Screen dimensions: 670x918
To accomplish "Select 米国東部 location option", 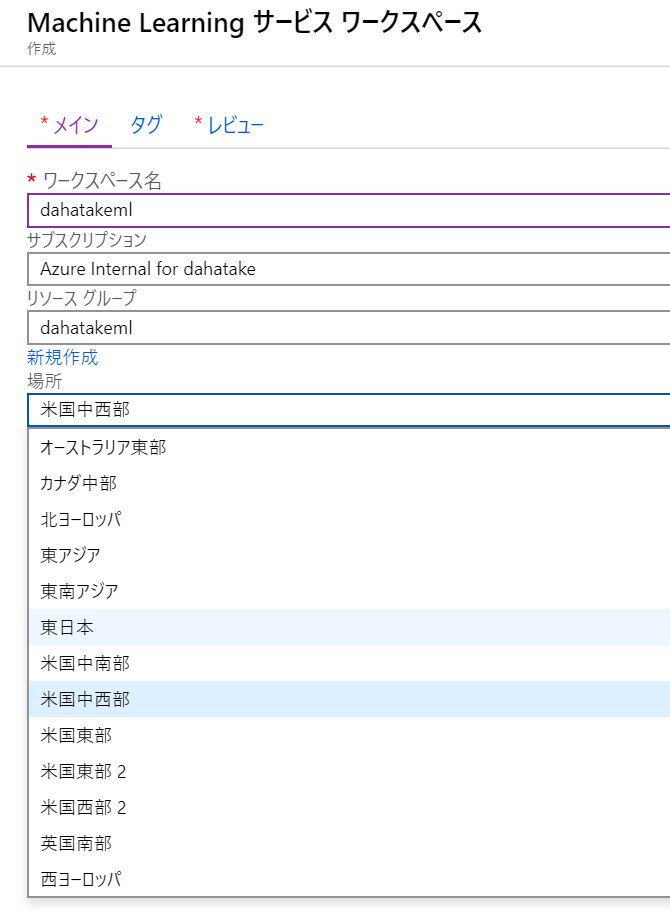I will [349, 735].
